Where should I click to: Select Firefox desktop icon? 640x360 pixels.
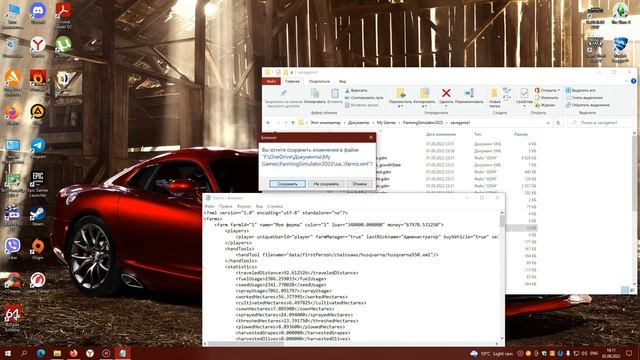coord(12,114)
